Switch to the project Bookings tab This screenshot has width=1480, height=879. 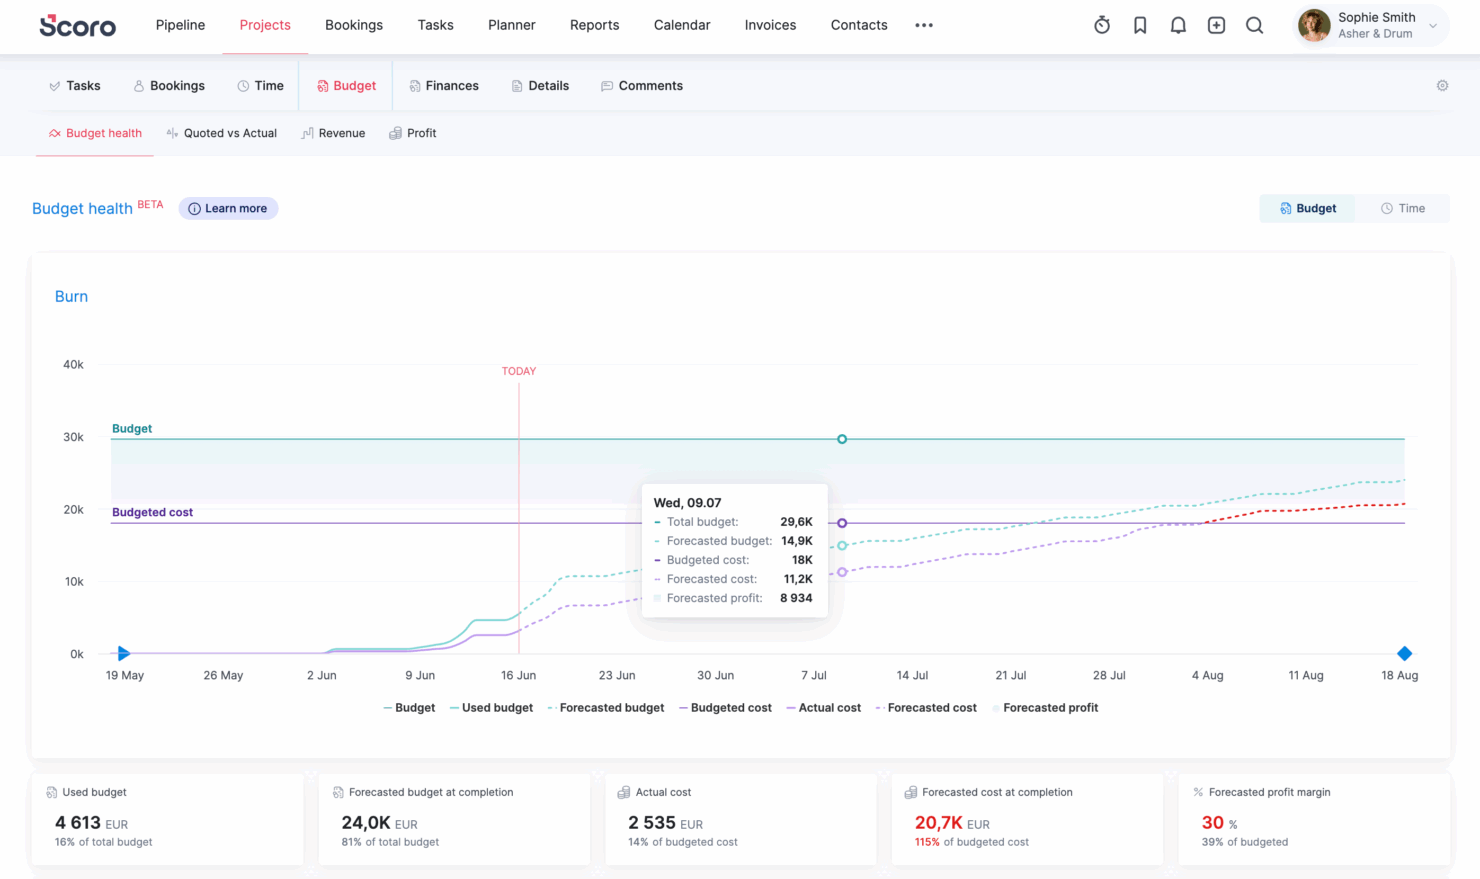pyautogui.click(x=169, y=86)
